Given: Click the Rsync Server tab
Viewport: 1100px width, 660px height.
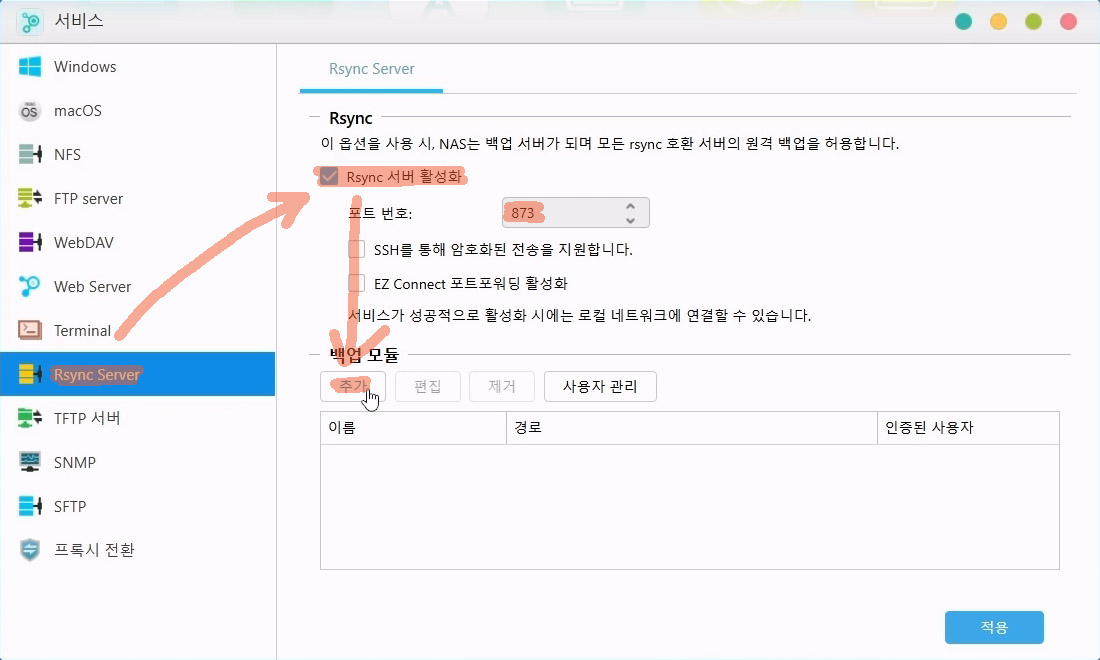Looking at the screenshot, I should point(372,70).
